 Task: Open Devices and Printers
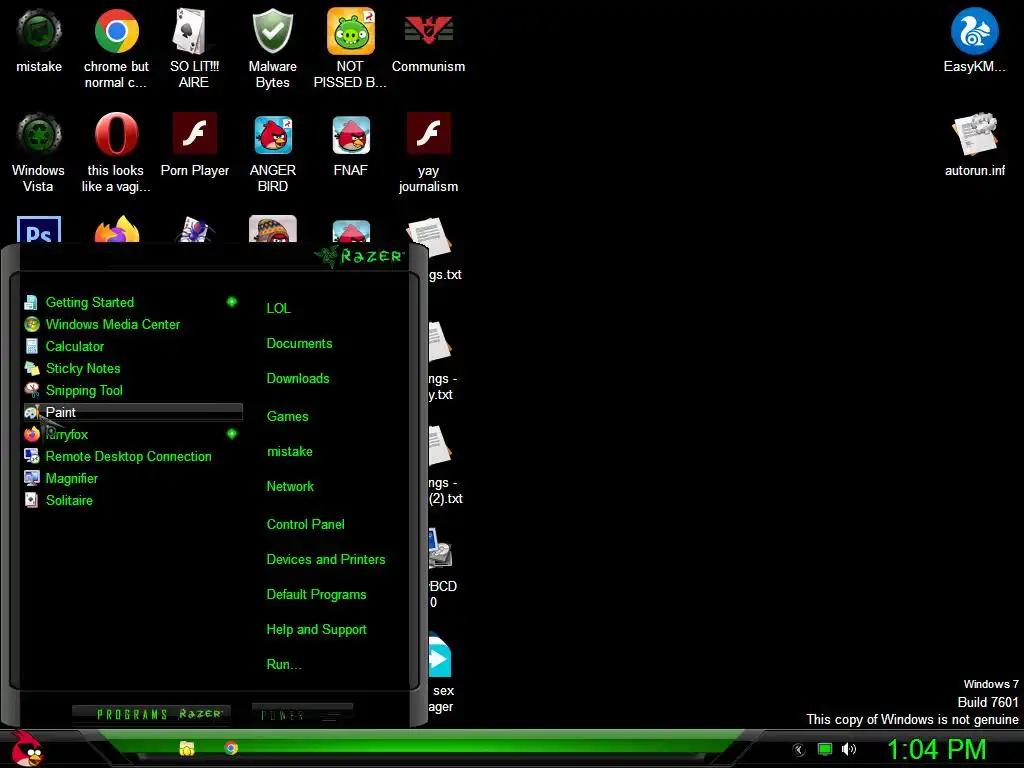tap(326, 559)
